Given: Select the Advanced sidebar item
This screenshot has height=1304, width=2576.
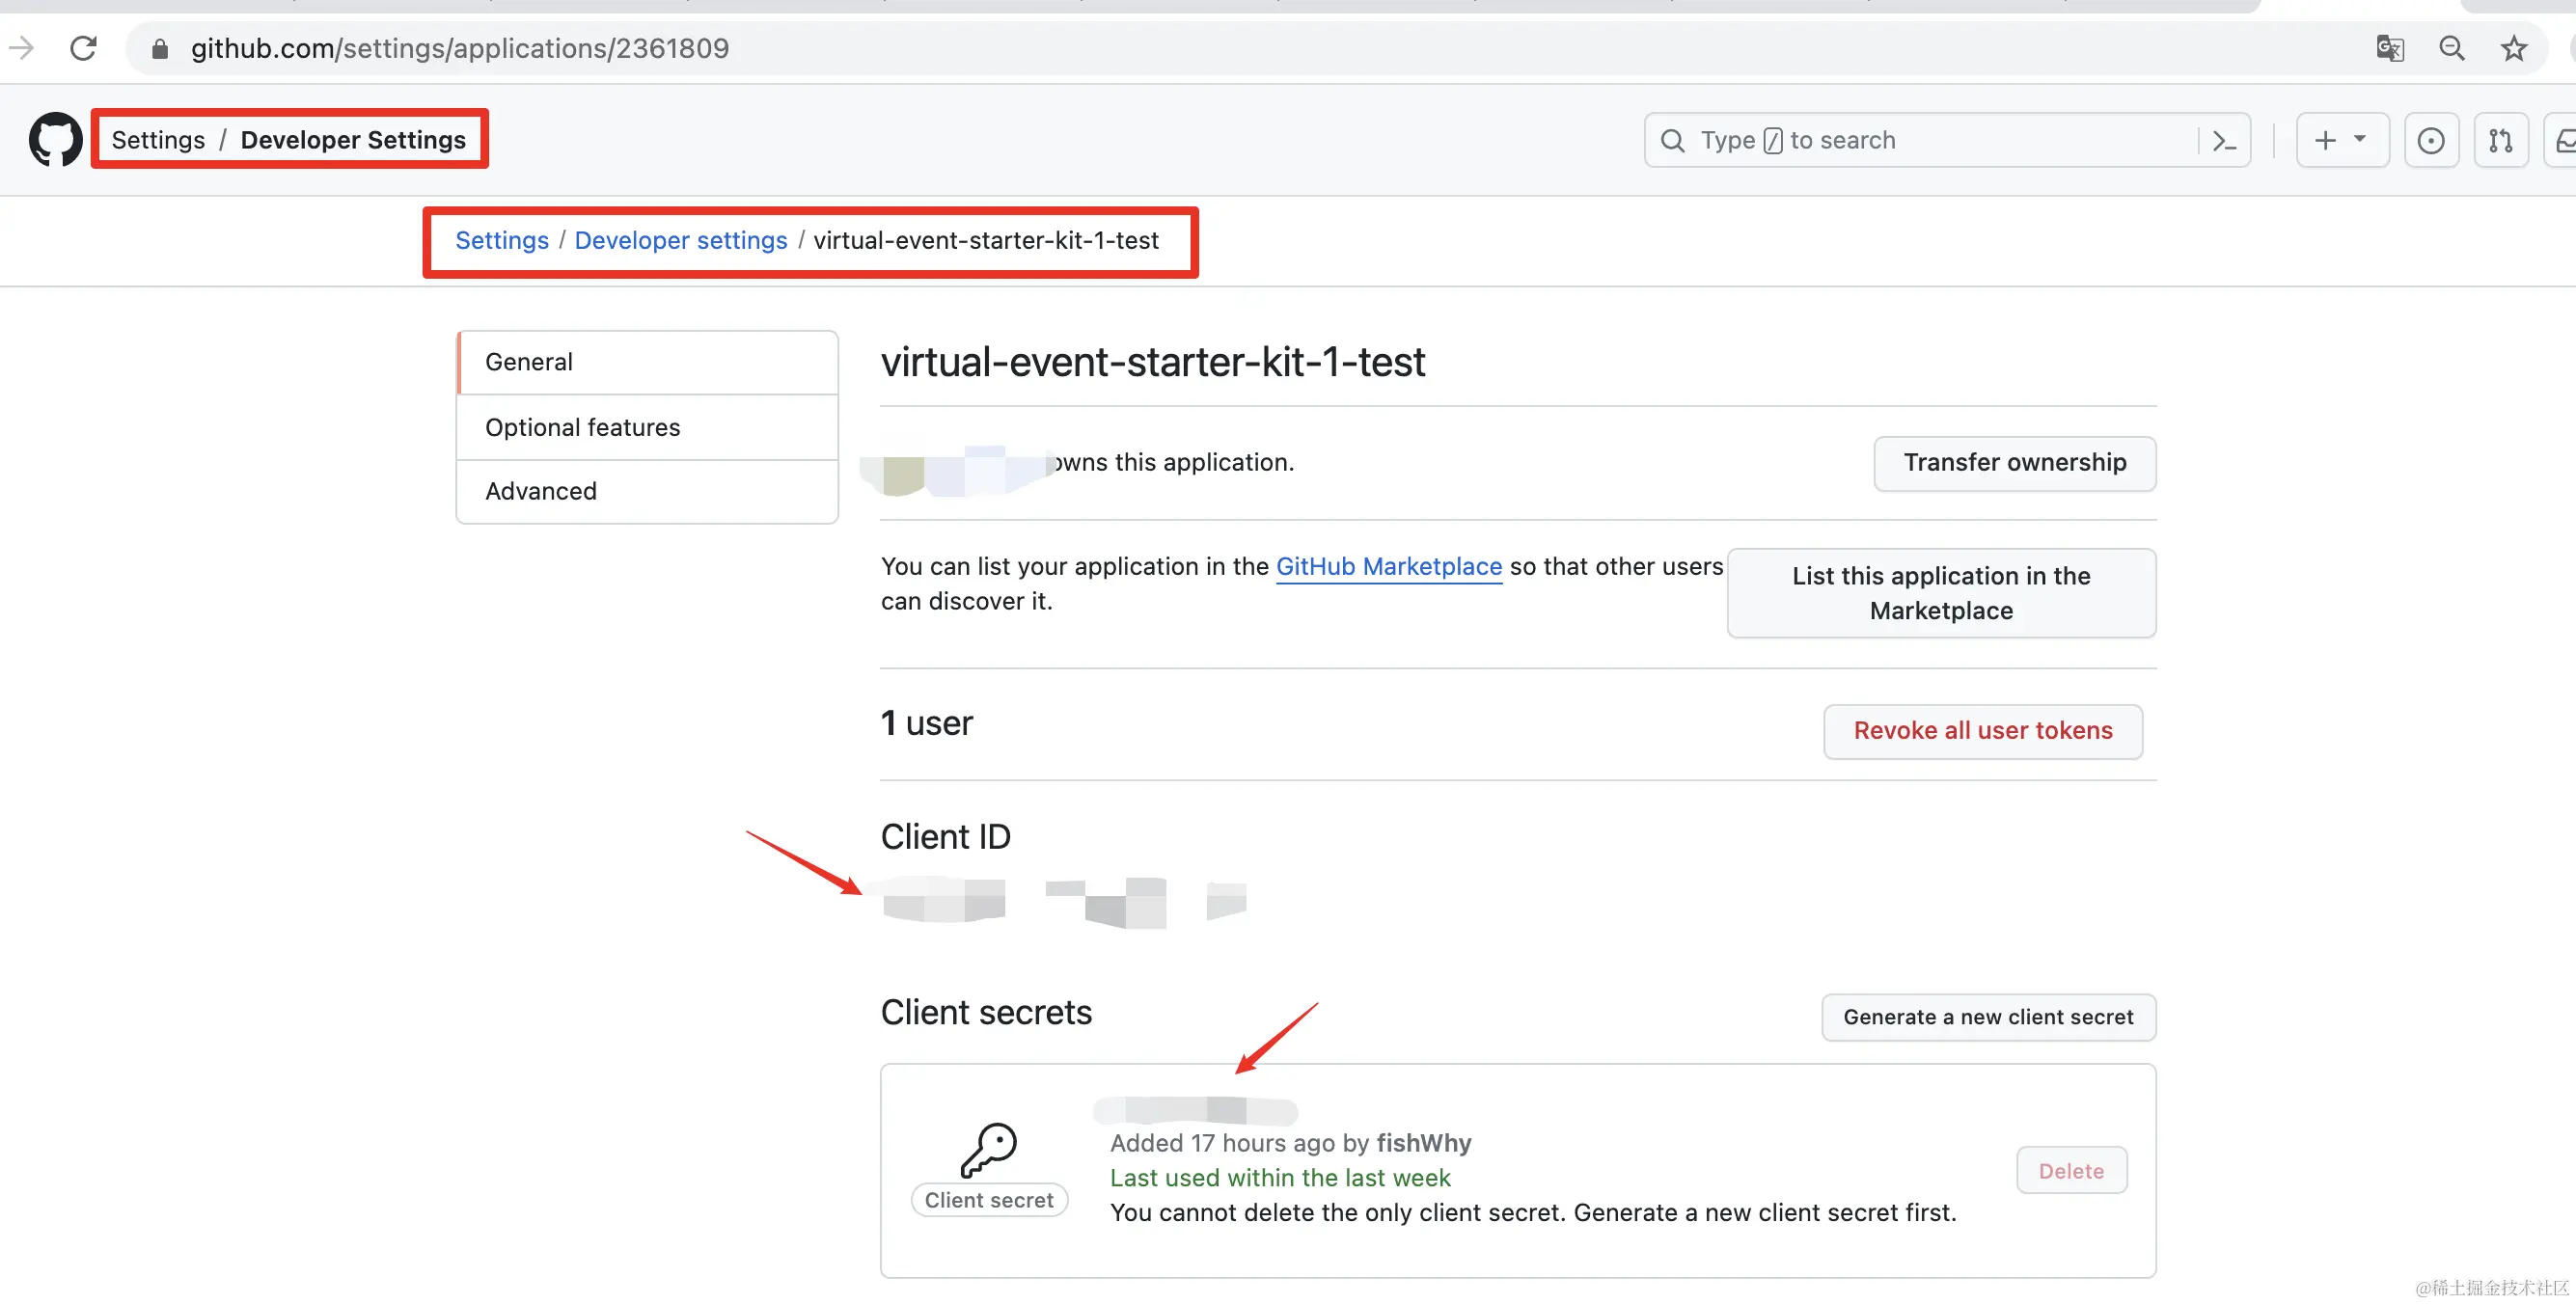Looking at the screenshot, I should point(540,491).
